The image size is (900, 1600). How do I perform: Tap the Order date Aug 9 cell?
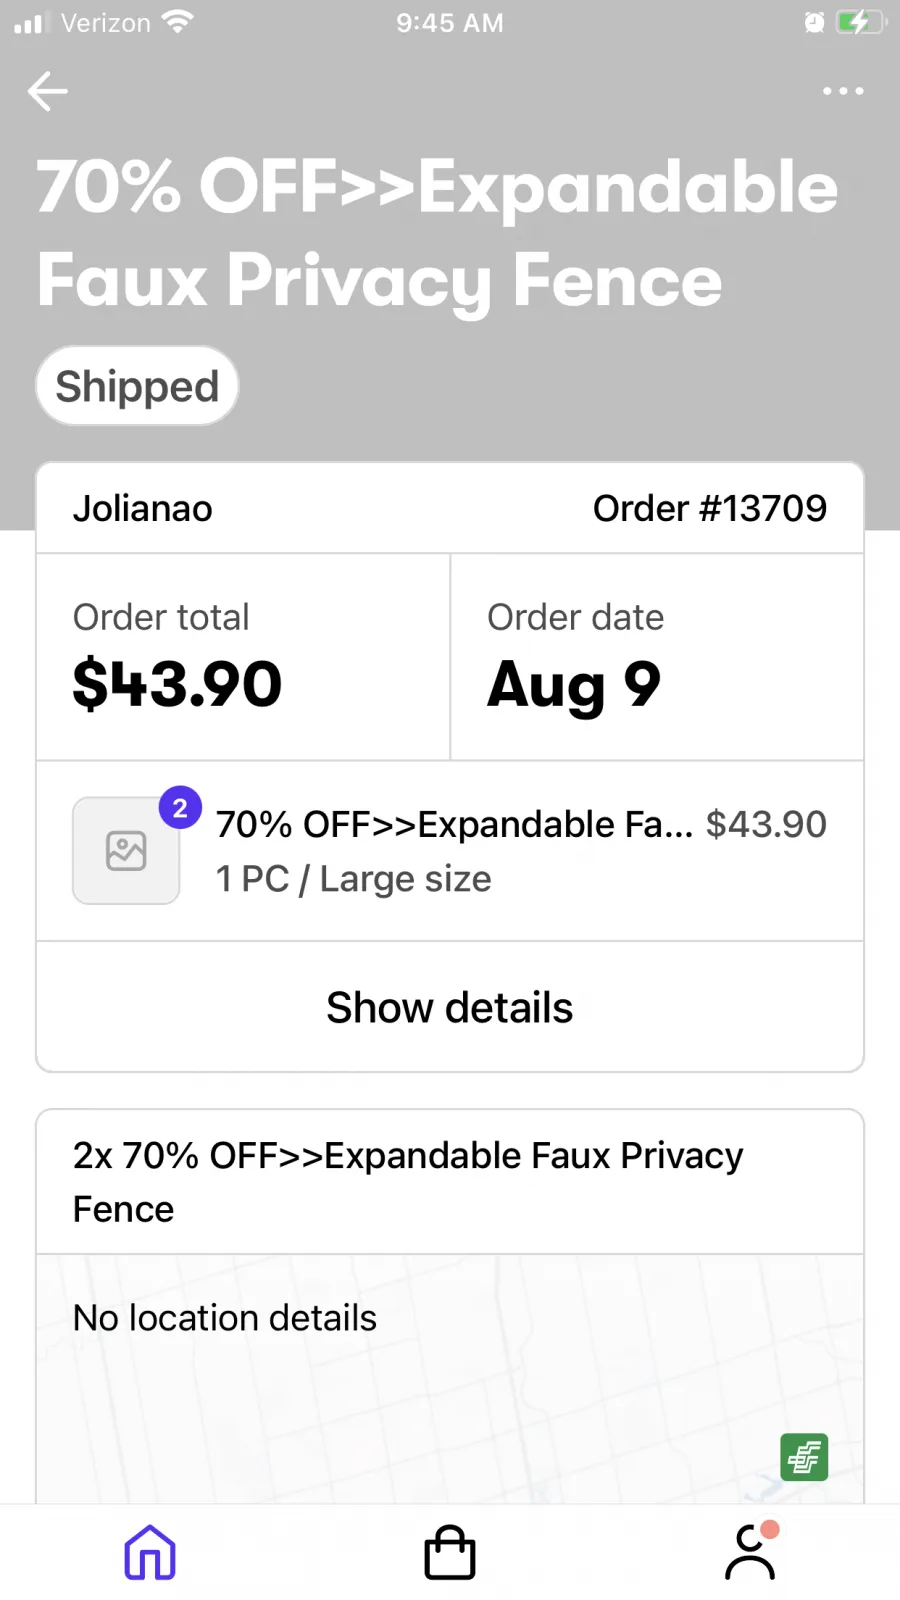[657, 657]
